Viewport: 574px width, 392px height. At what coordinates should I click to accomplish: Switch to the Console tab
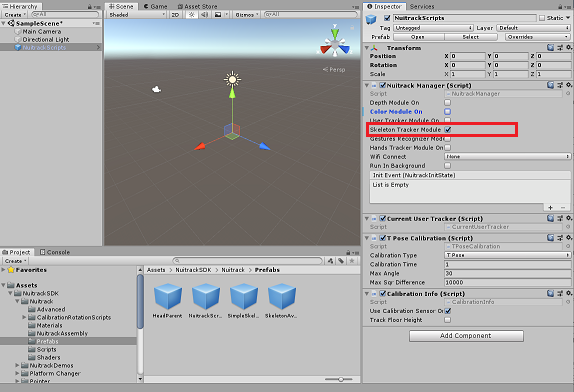(55, 252)
